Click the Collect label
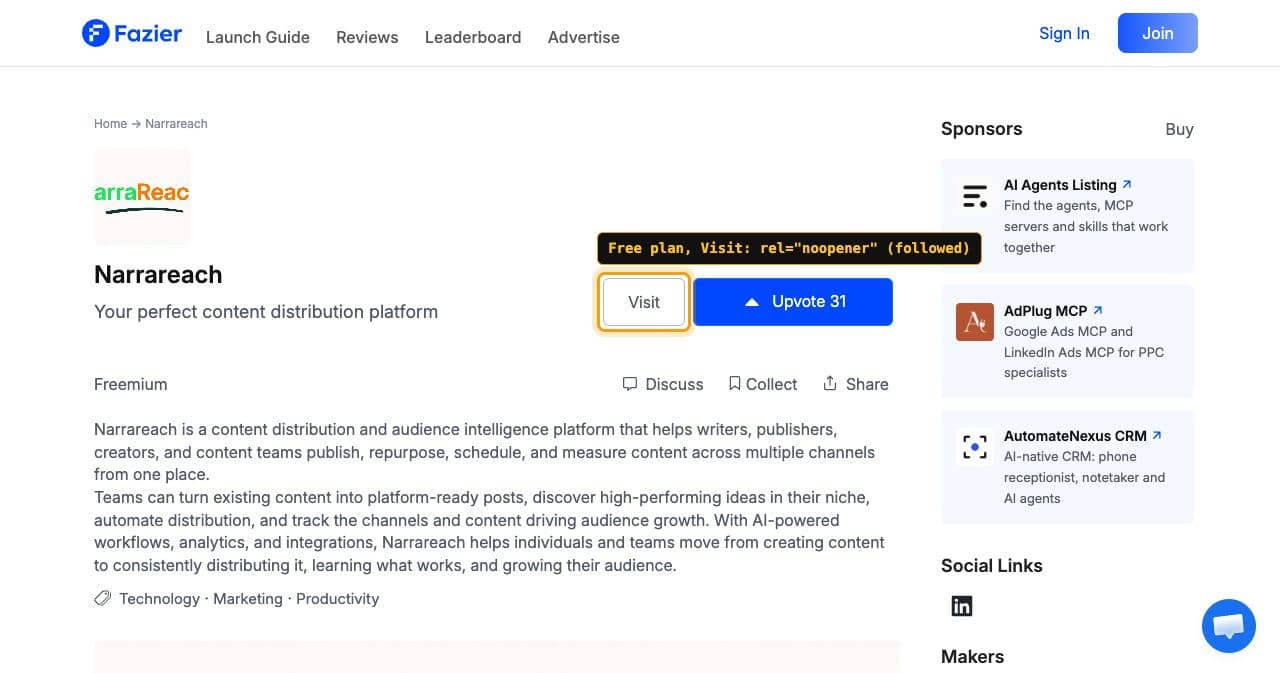 [771, 384]
